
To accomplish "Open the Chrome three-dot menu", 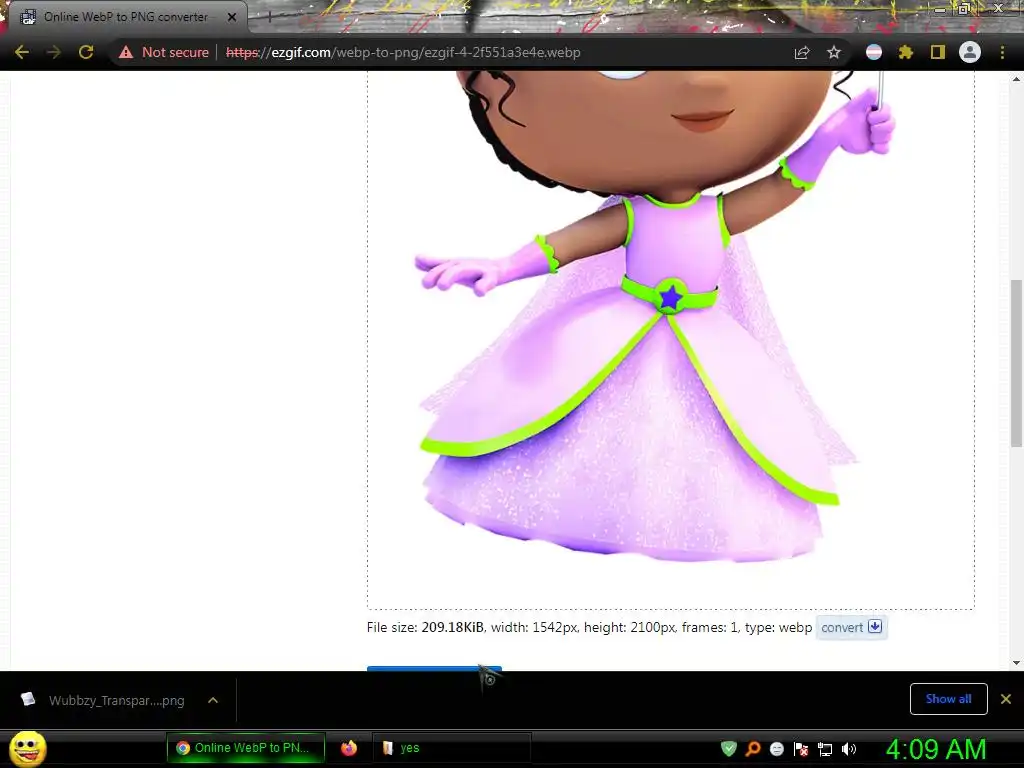I will 1002,52.
